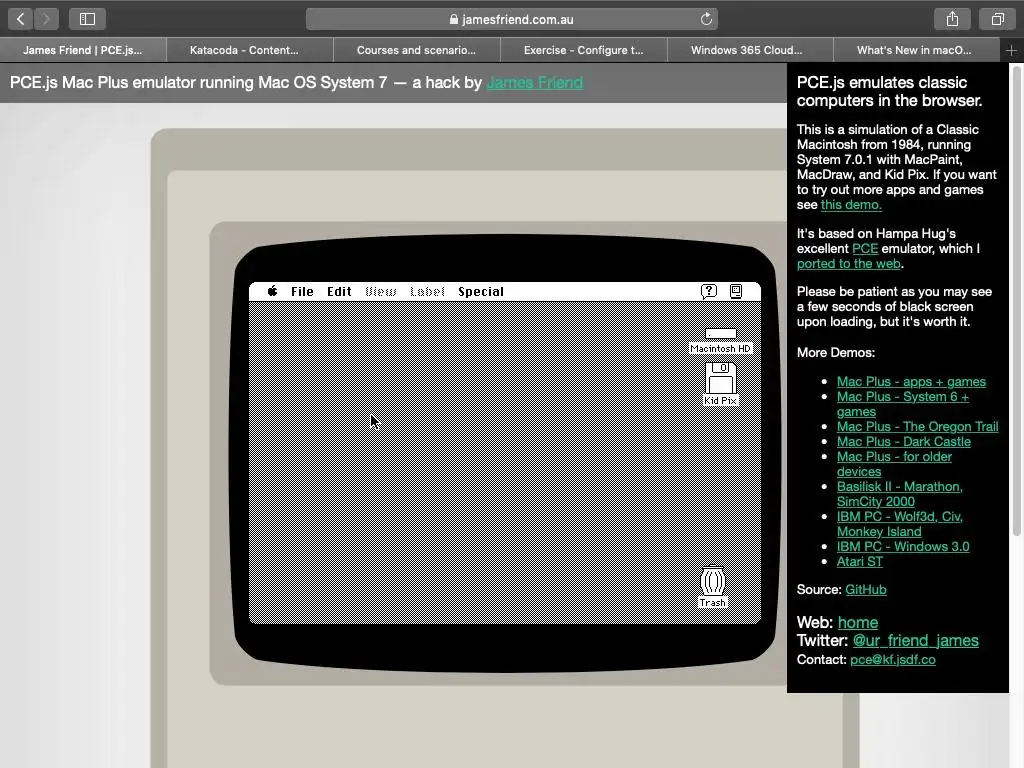Switch to the Katacoda - Content tab
This screenshot has height=768, width=1024.
coord(249,50)
